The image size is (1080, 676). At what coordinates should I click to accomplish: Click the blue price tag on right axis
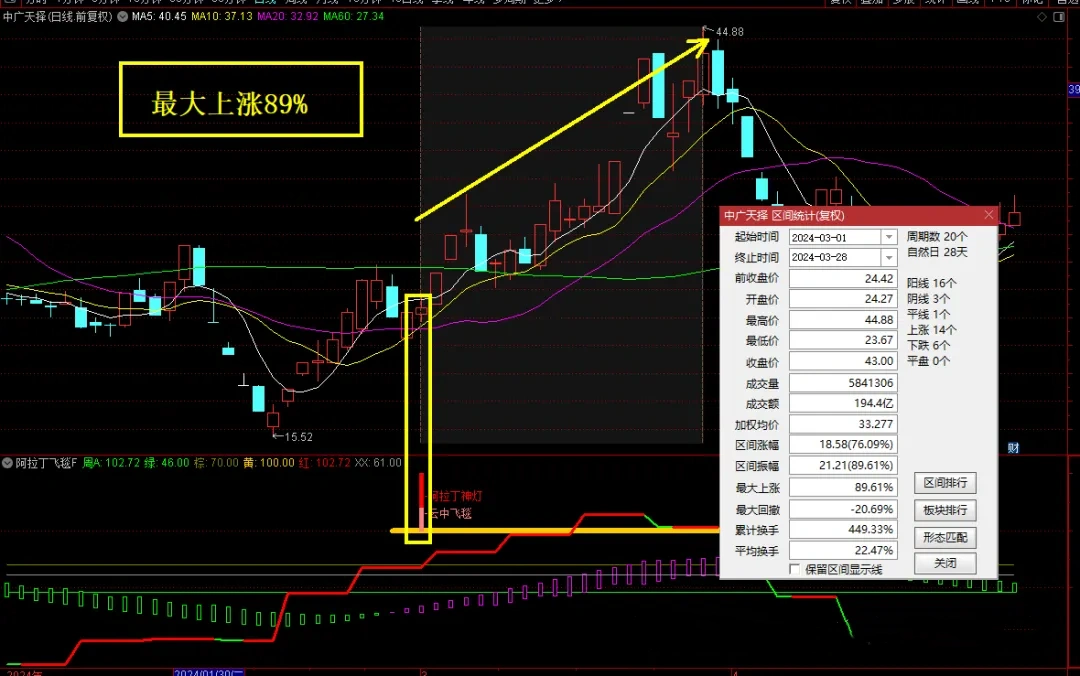tap(1074, 90)
